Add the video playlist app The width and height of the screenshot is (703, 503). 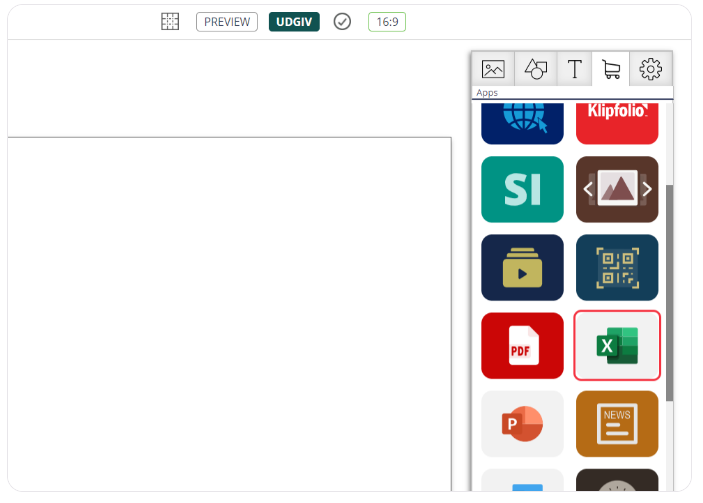point(522,268)
